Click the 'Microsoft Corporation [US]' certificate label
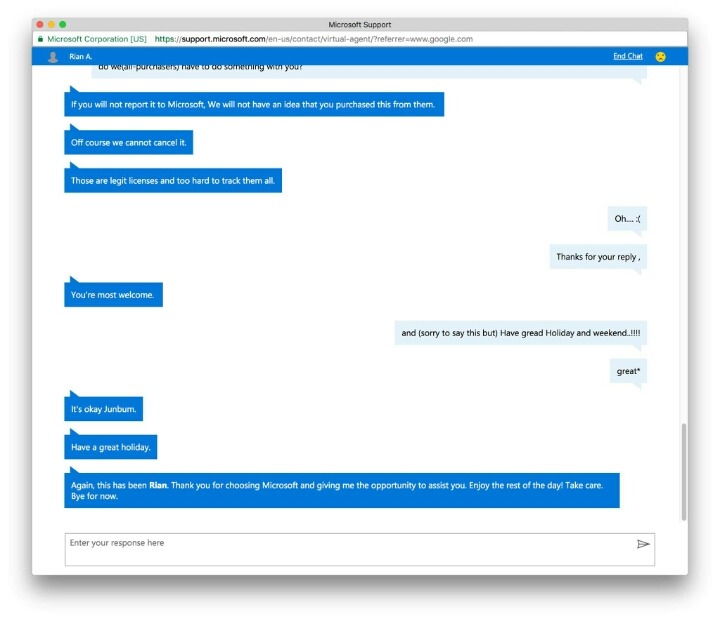Image resolution: width=720 pixels, height=621 pixels. pos(97,39)
